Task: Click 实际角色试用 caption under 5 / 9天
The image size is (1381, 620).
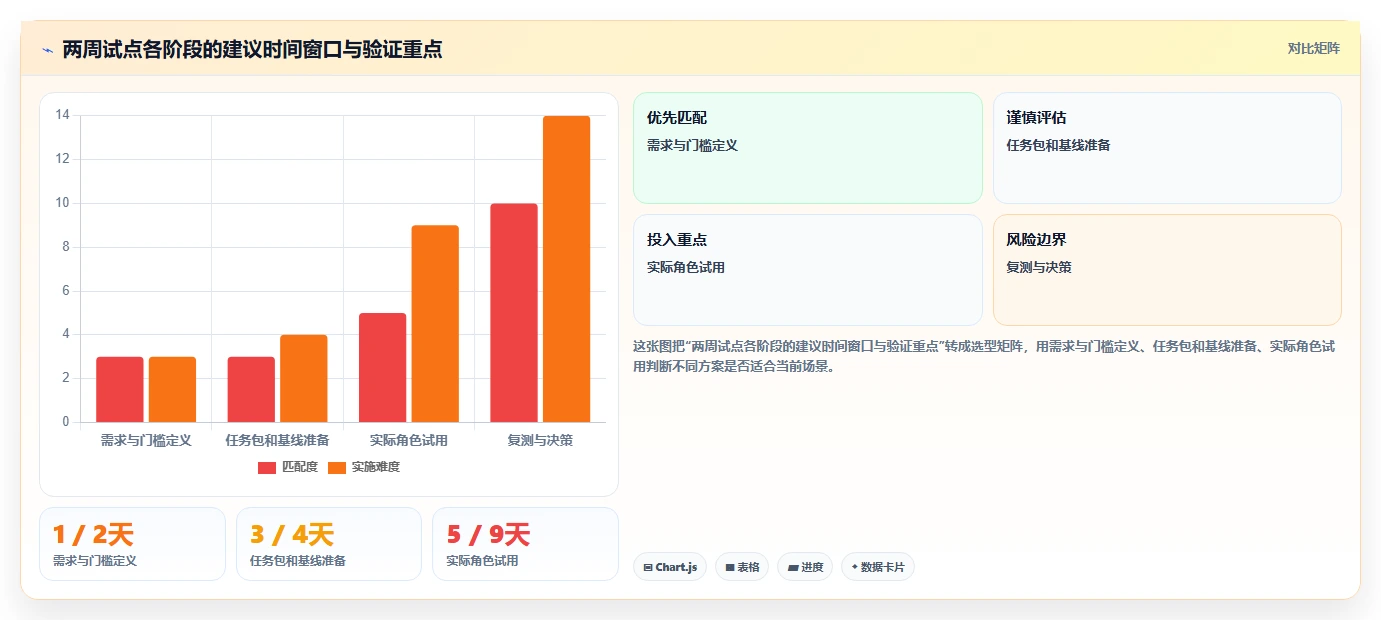Action: 482,561
